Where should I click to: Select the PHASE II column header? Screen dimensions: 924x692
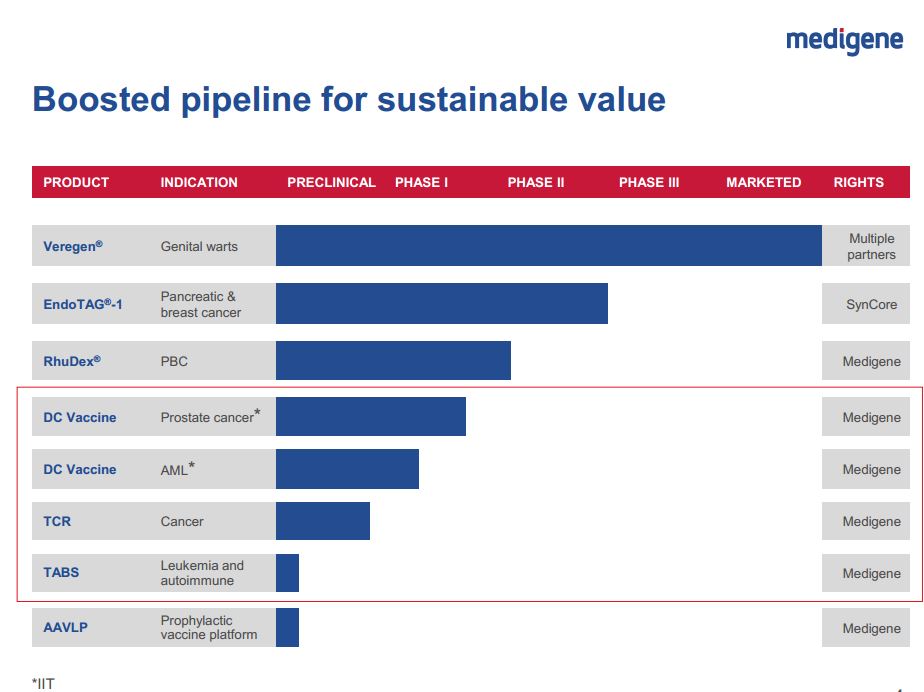(535, 182)
